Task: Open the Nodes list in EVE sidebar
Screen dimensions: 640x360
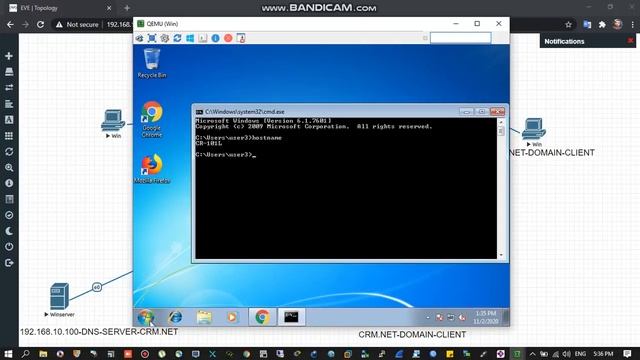Action: [9, 72]
